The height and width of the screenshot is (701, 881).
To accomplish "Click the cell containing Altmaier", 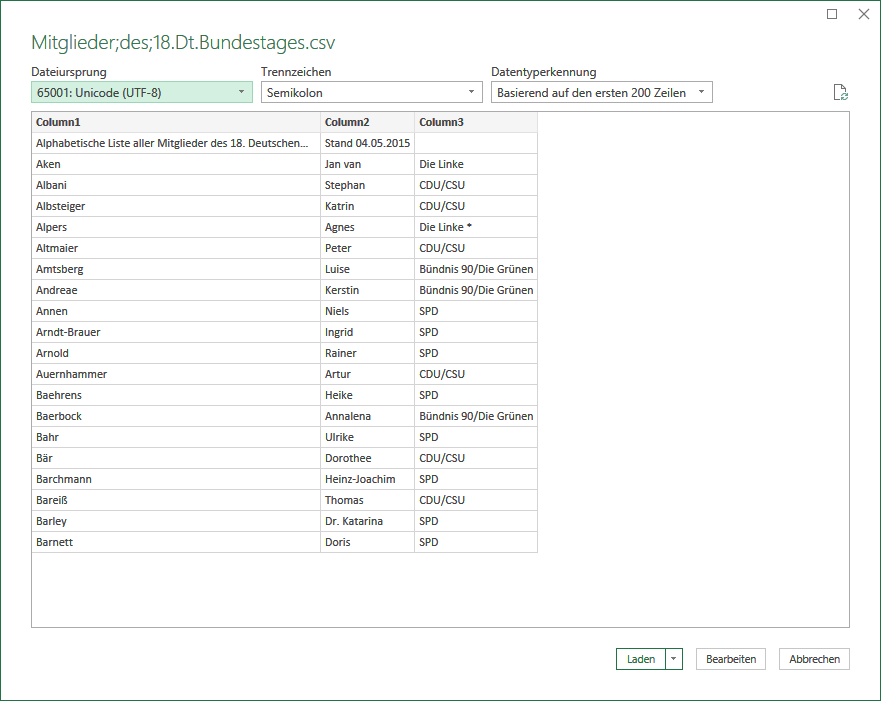I will pyautogui.click(x=176, y=248).
